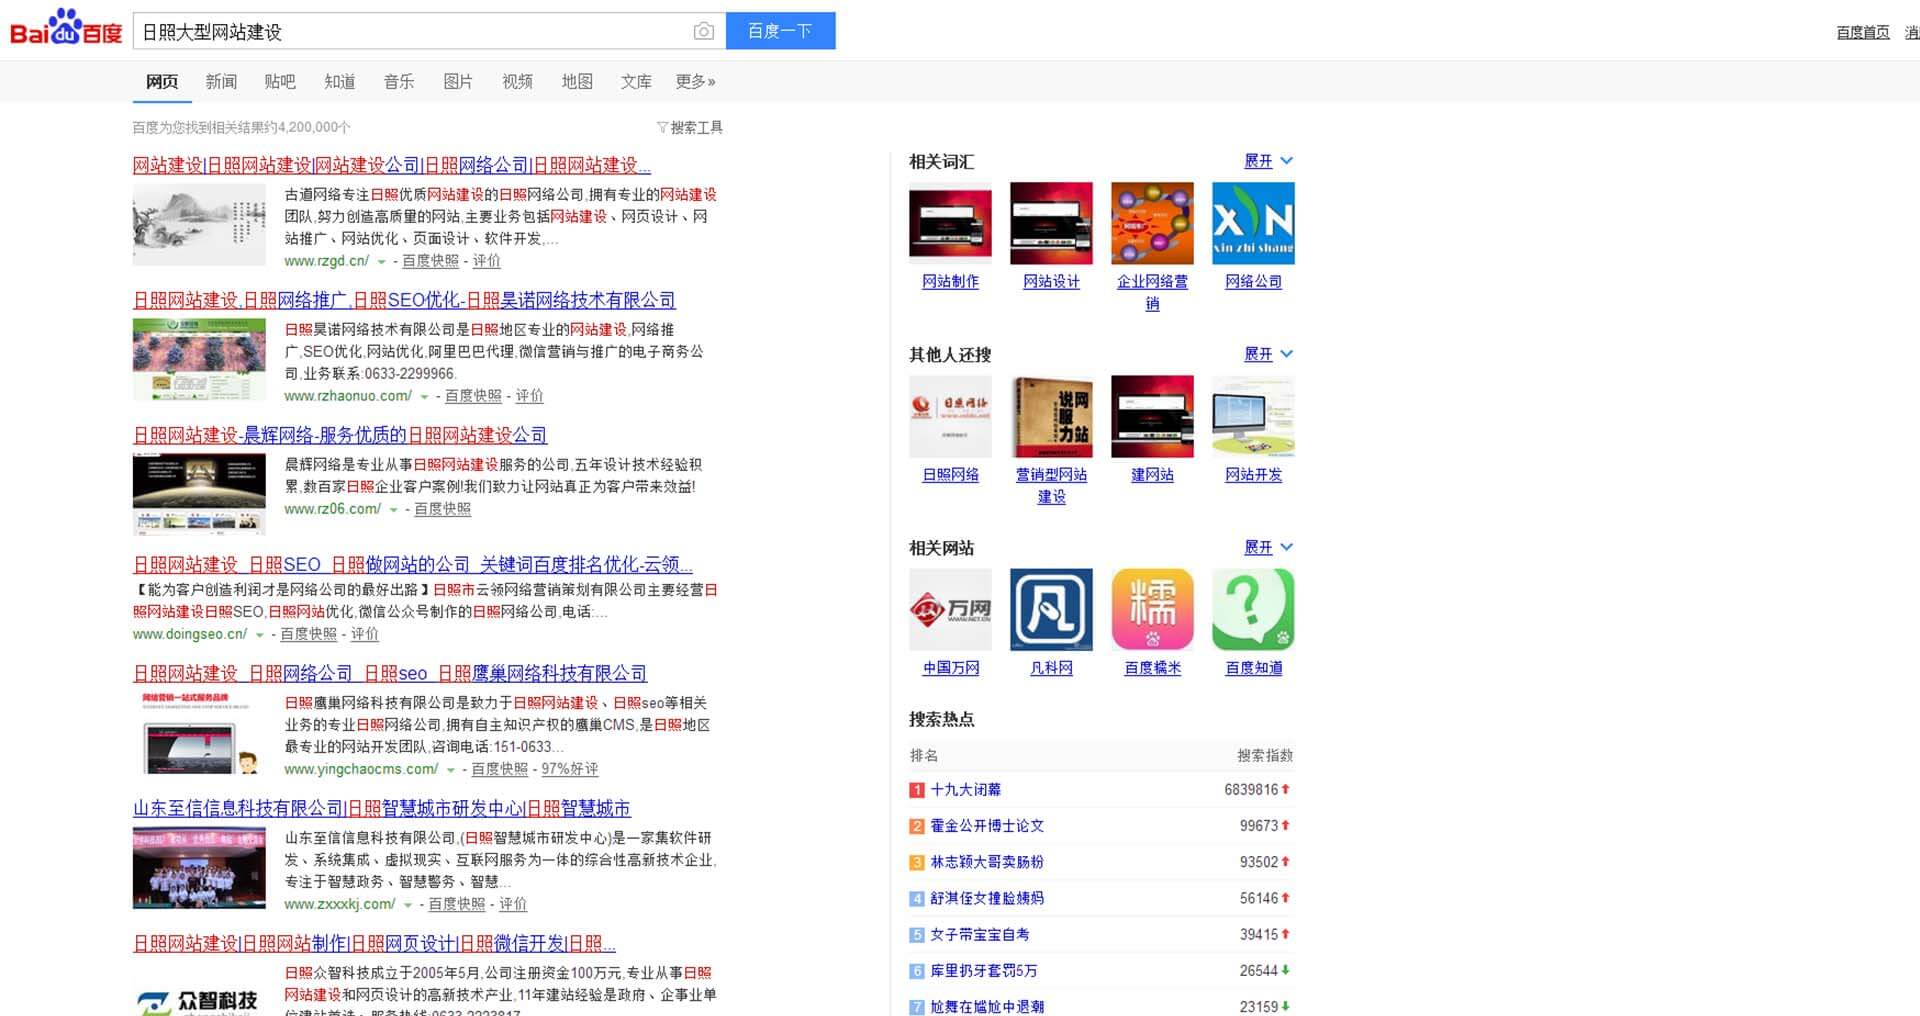Open dropdown arrow next to www.doingseo.cn/
Image resolution: width=1920 pixels, height=1016 pixels.
[x=260, y=635]
